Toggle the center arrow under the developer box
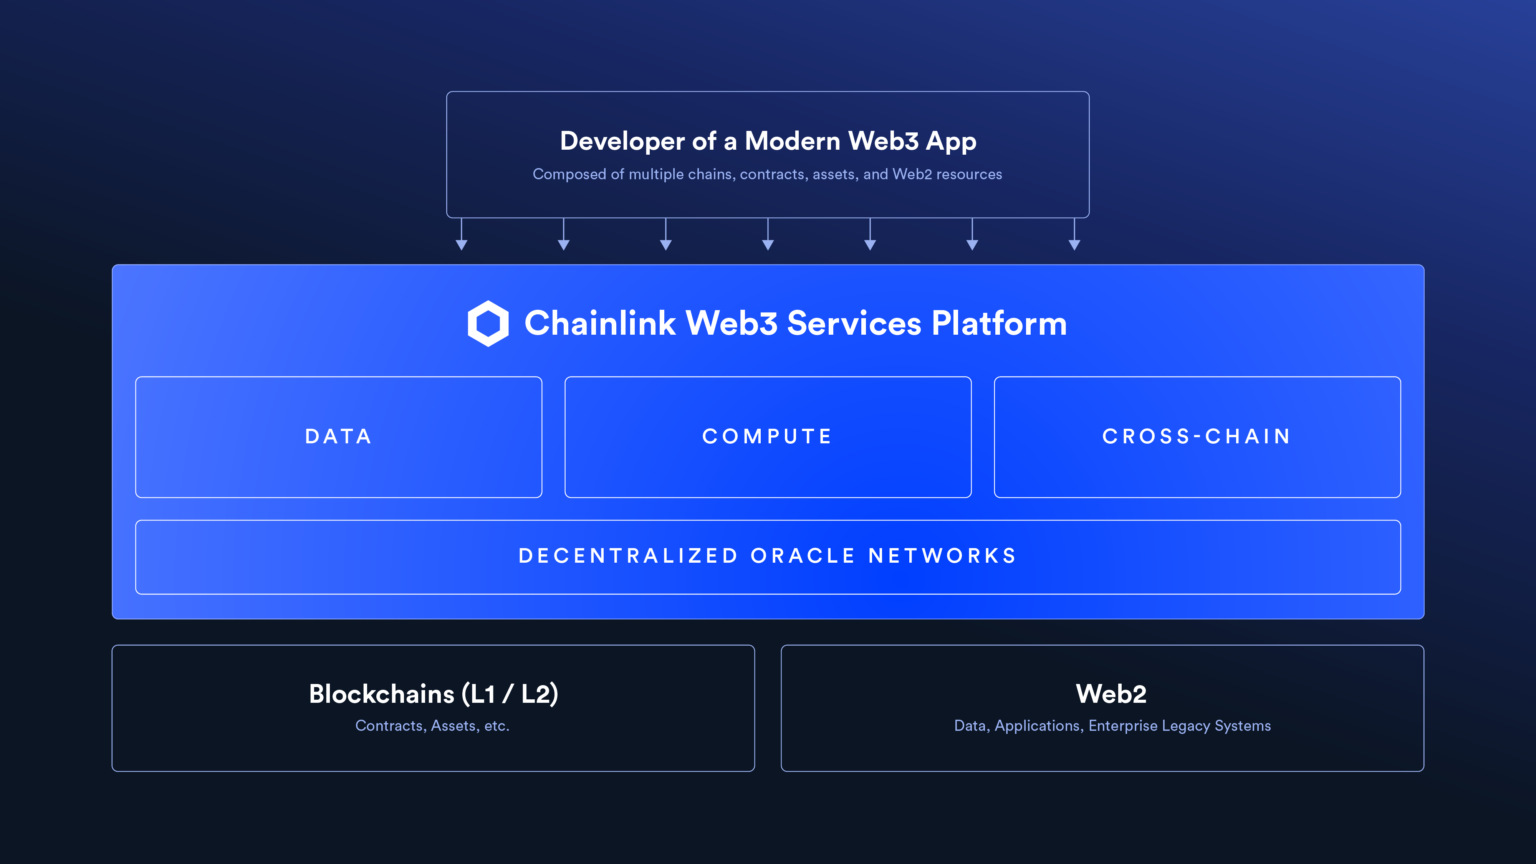1536x864 pixels. coord(767,237)
